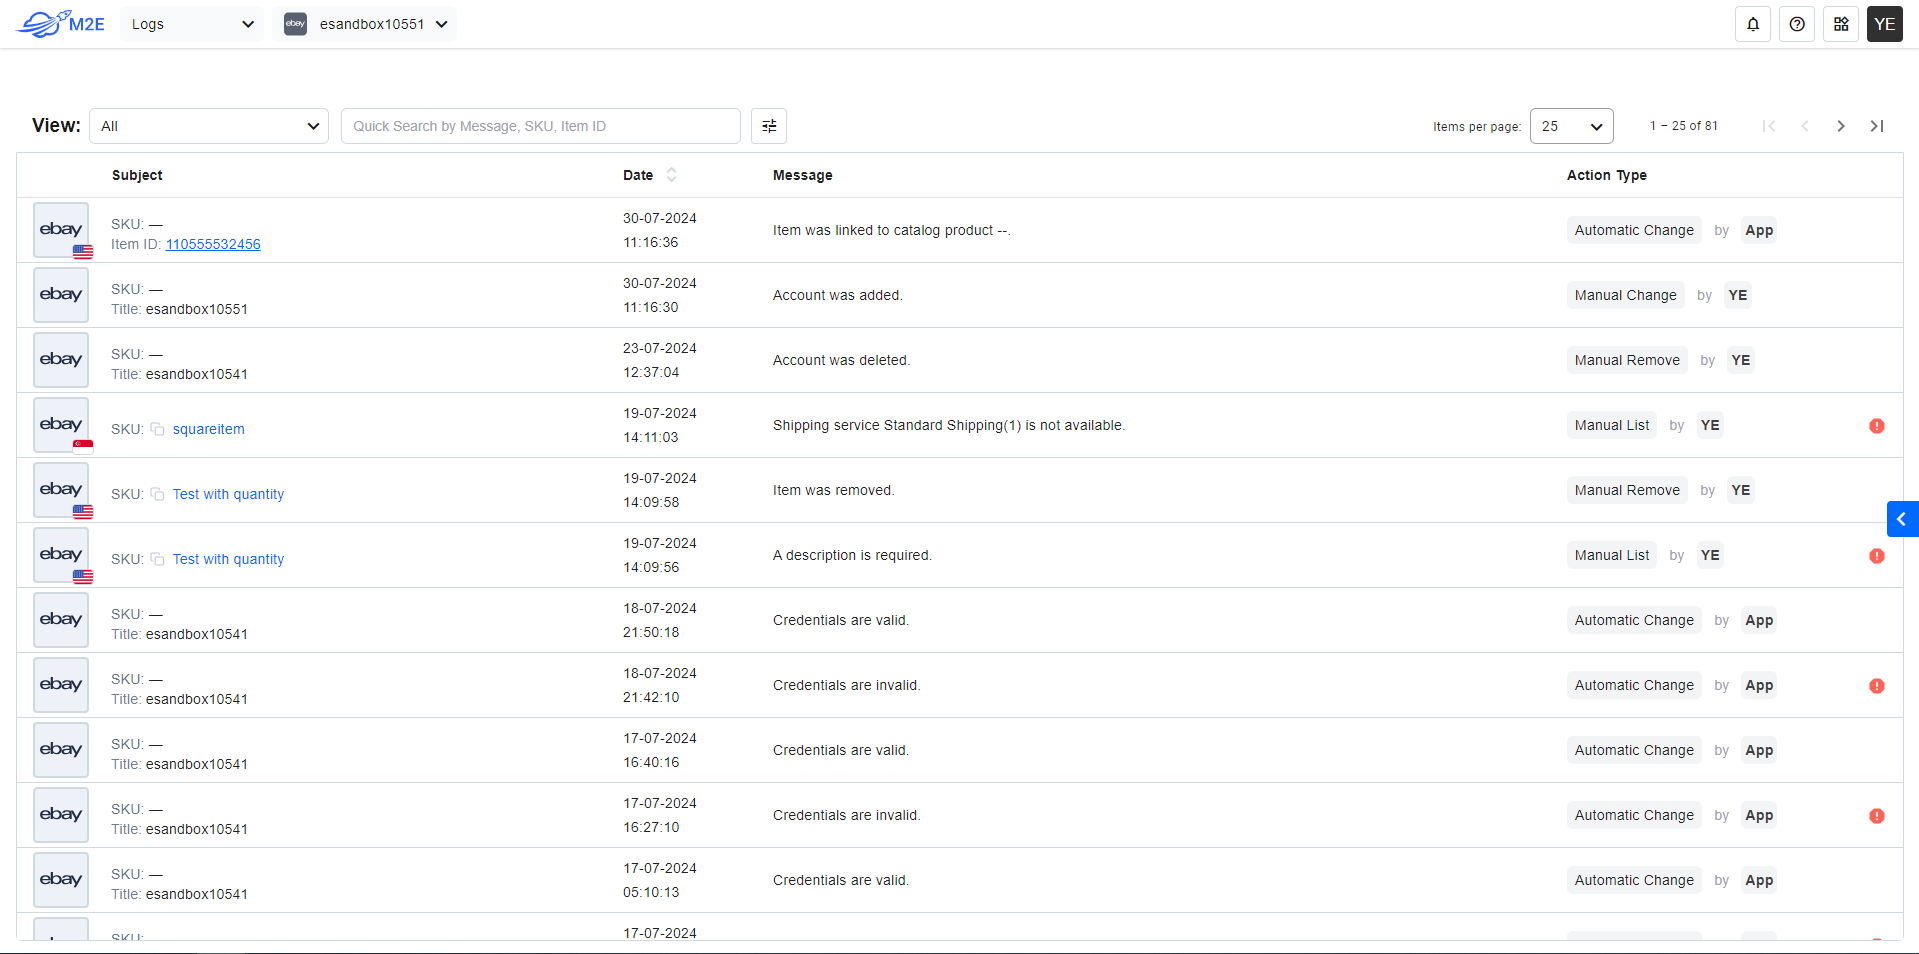This screenshot has height=954, width=1919.
Task: Click the copy icon beside squareitem SKU
Action: point(157,429)
